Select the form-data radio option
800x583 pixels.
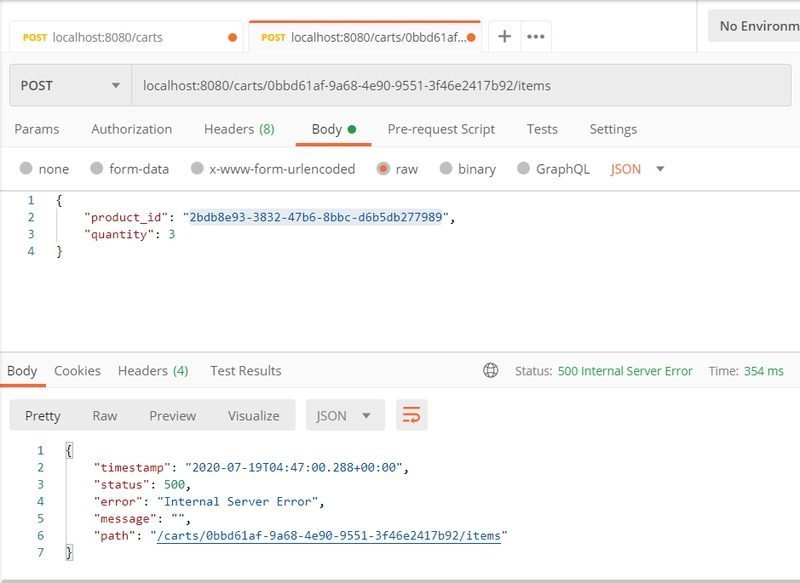(97, 169)
